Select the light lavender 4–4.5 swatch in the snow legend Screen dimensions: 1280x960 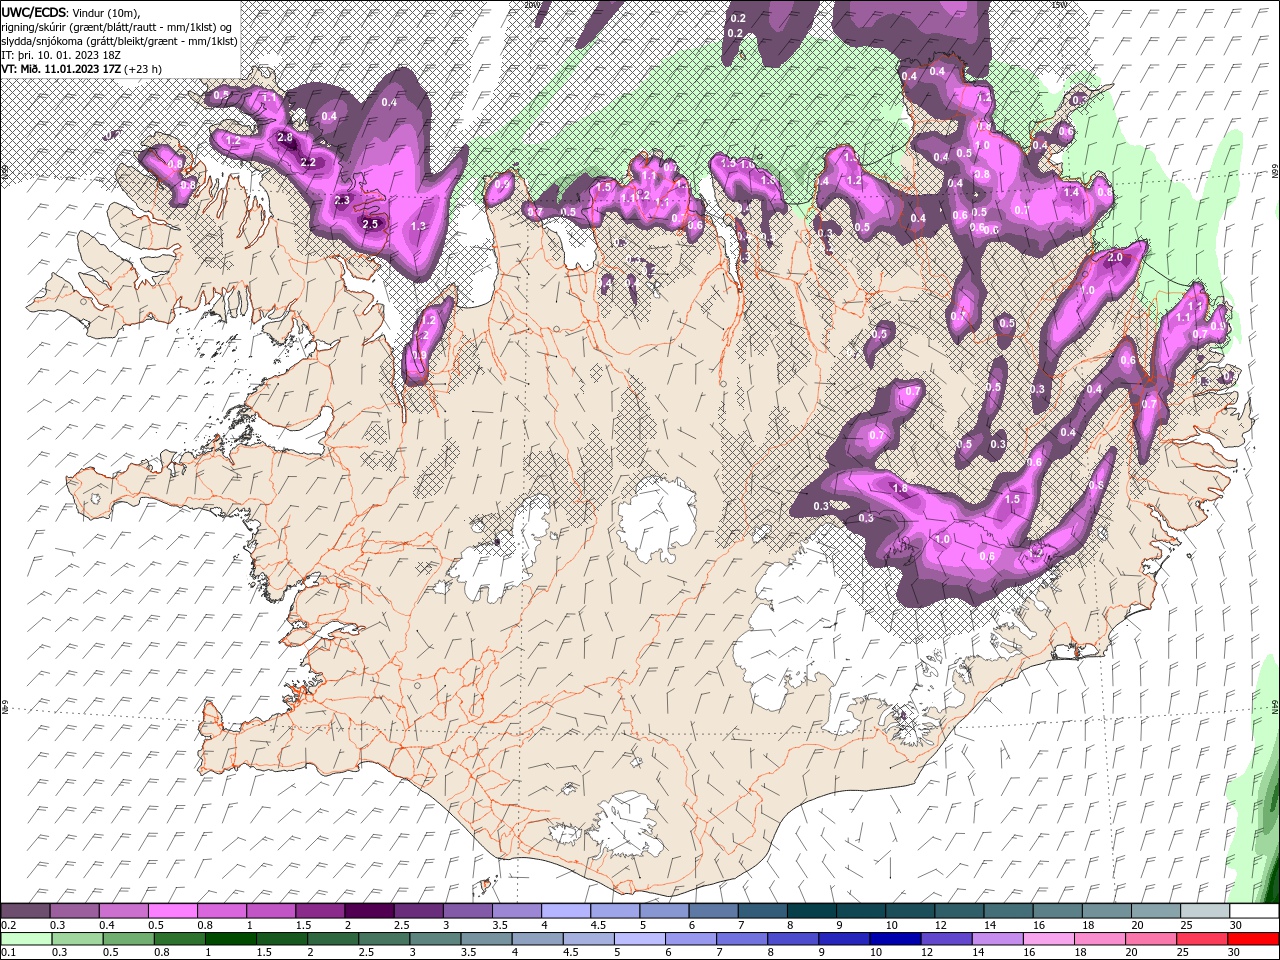[x=565, y=911]
